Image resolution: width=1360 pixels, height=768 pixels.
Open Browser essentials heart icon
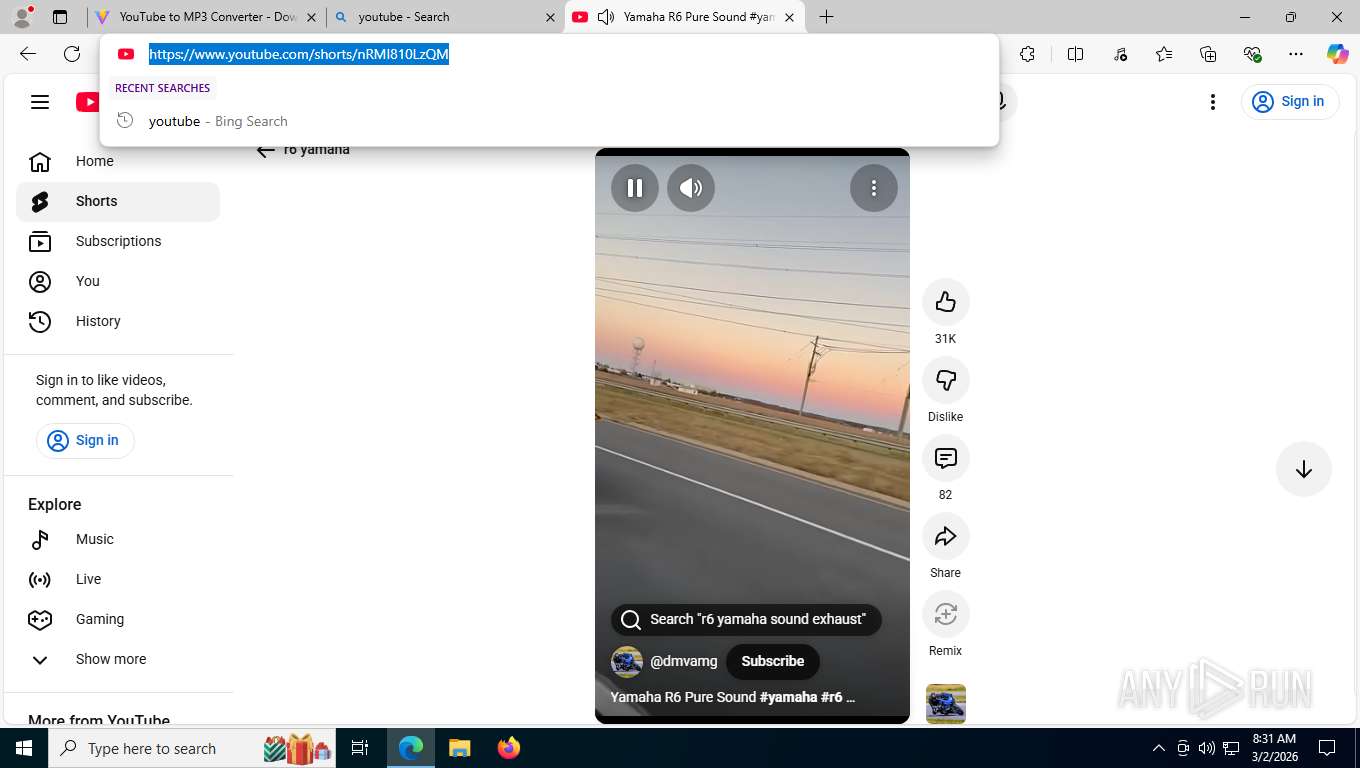pyautogui.click(x=1252, y=54)
